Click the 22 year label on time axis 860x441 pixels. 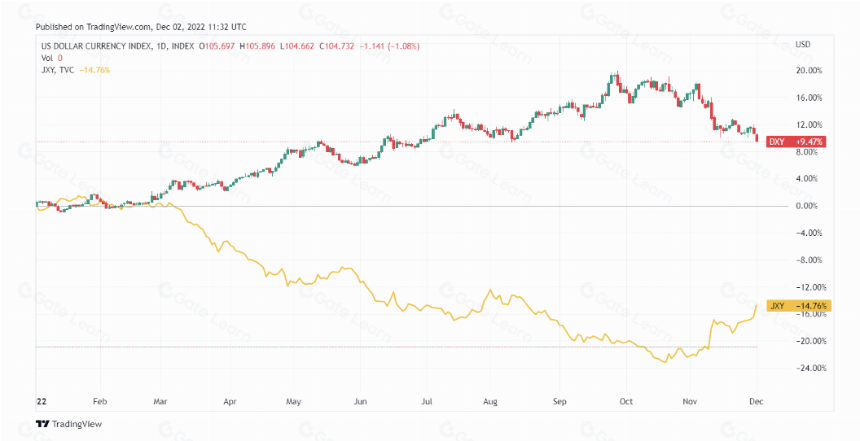pos(41,402)
